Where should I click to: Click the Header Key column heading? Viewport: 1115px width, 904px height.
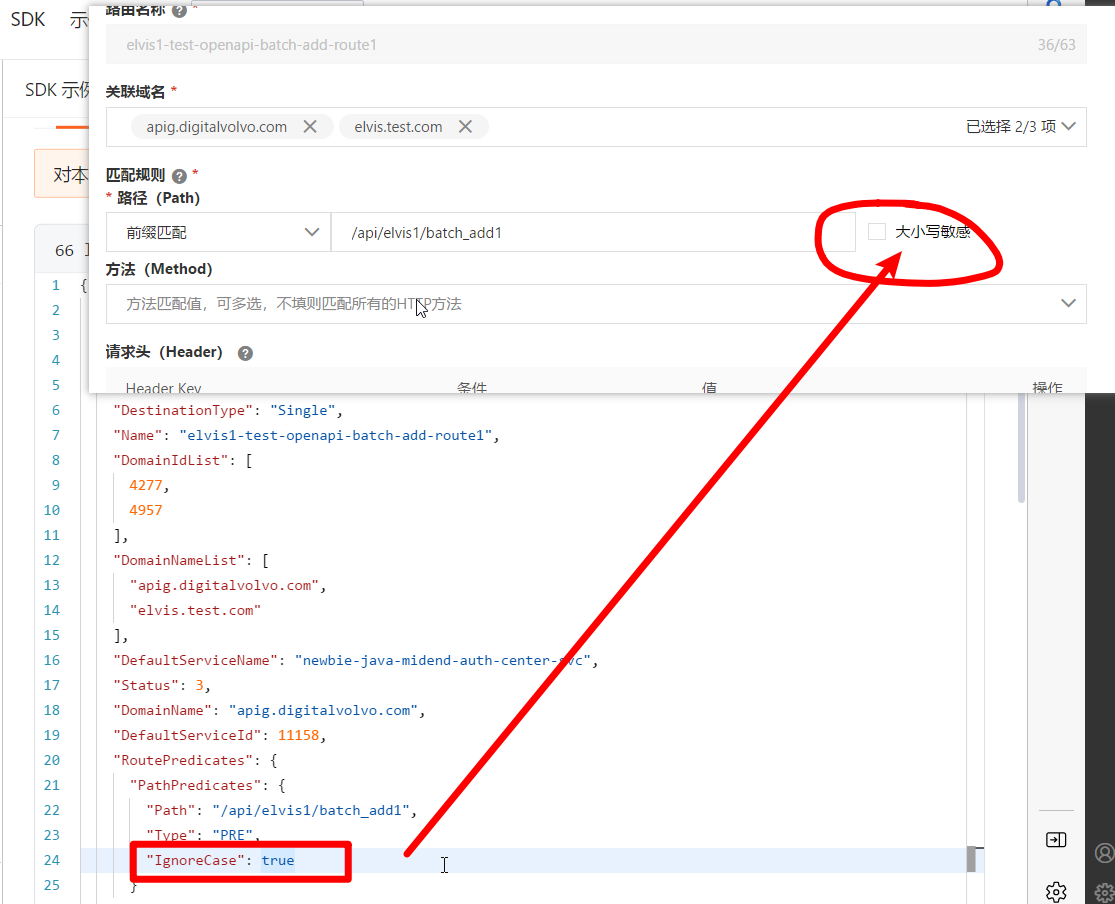(164, 388)
